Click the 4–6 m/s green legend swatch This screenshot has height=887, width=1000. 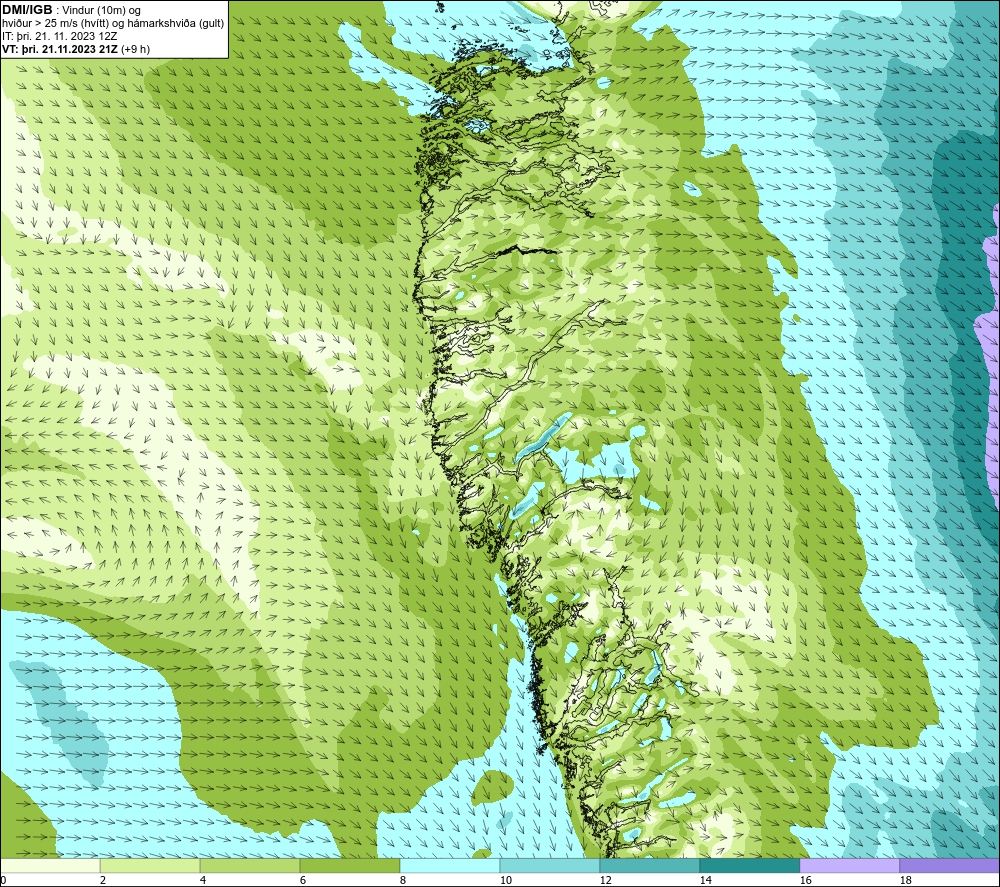coord(250,865)
